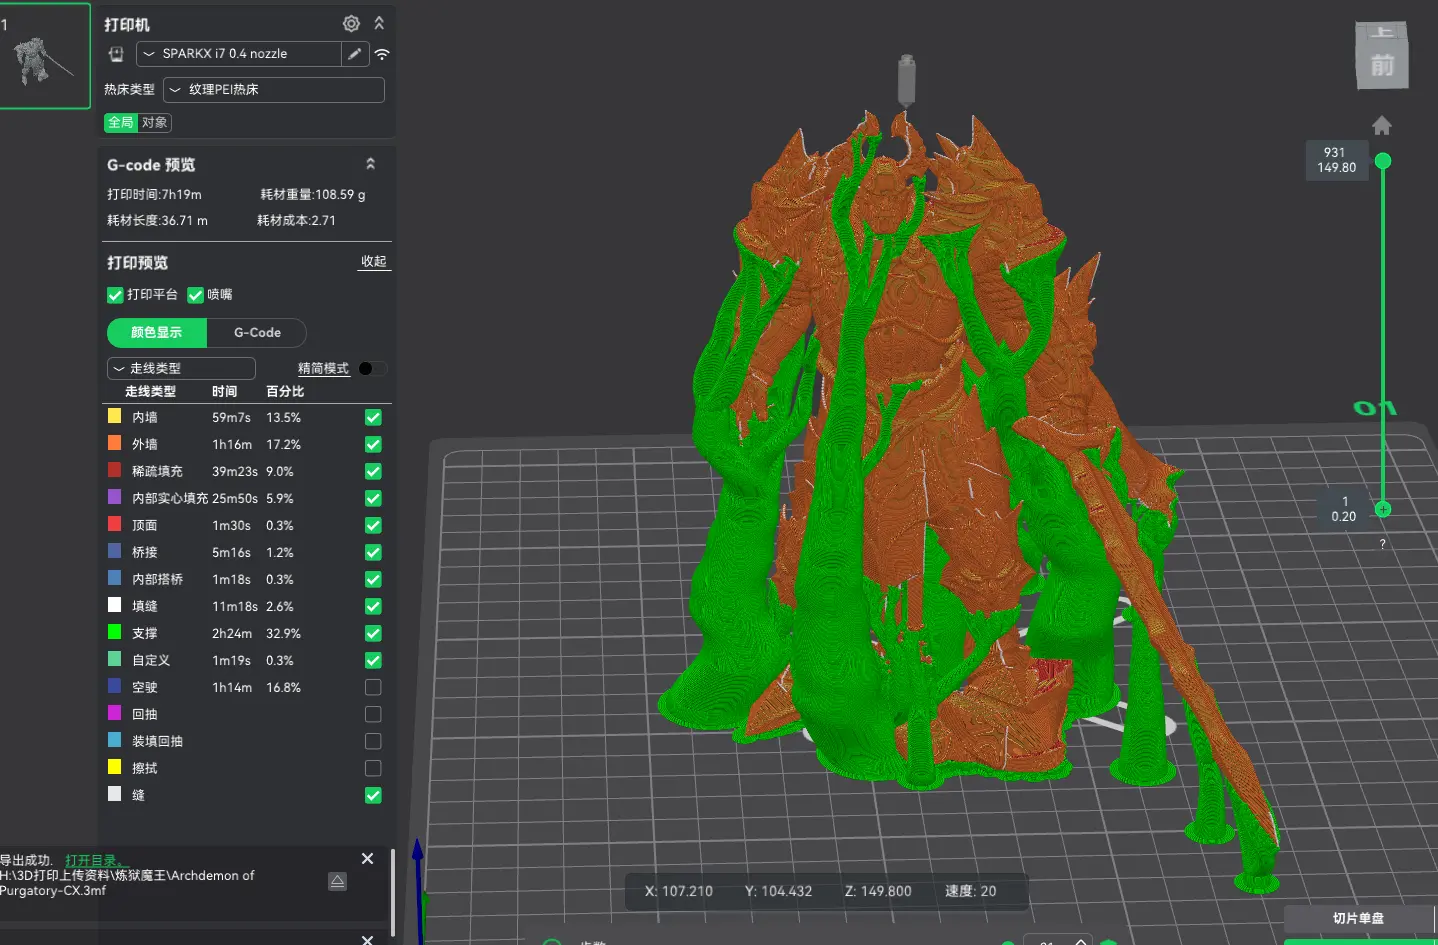The width and height of the screenshot is (1438, 945).
Task: Open the SPARKX i7 0.4 nozzle dropdown
Action: tap(240, 54)
